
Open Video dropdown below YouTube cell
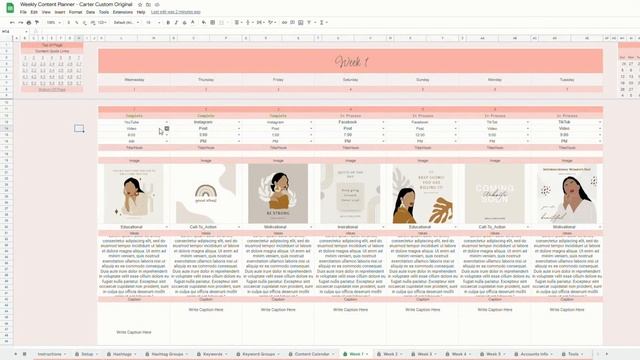[x=167, y=129]
